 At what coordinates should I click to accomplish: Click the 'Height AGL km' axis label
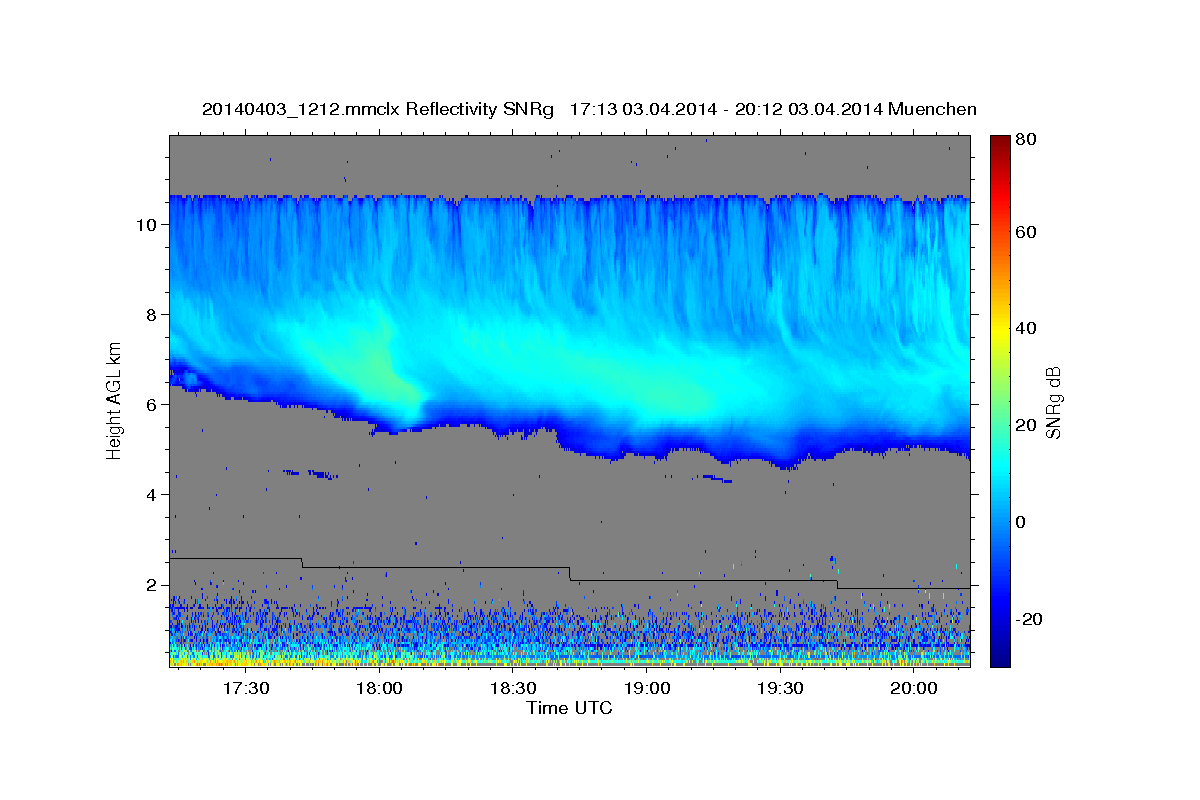(115, 400)
